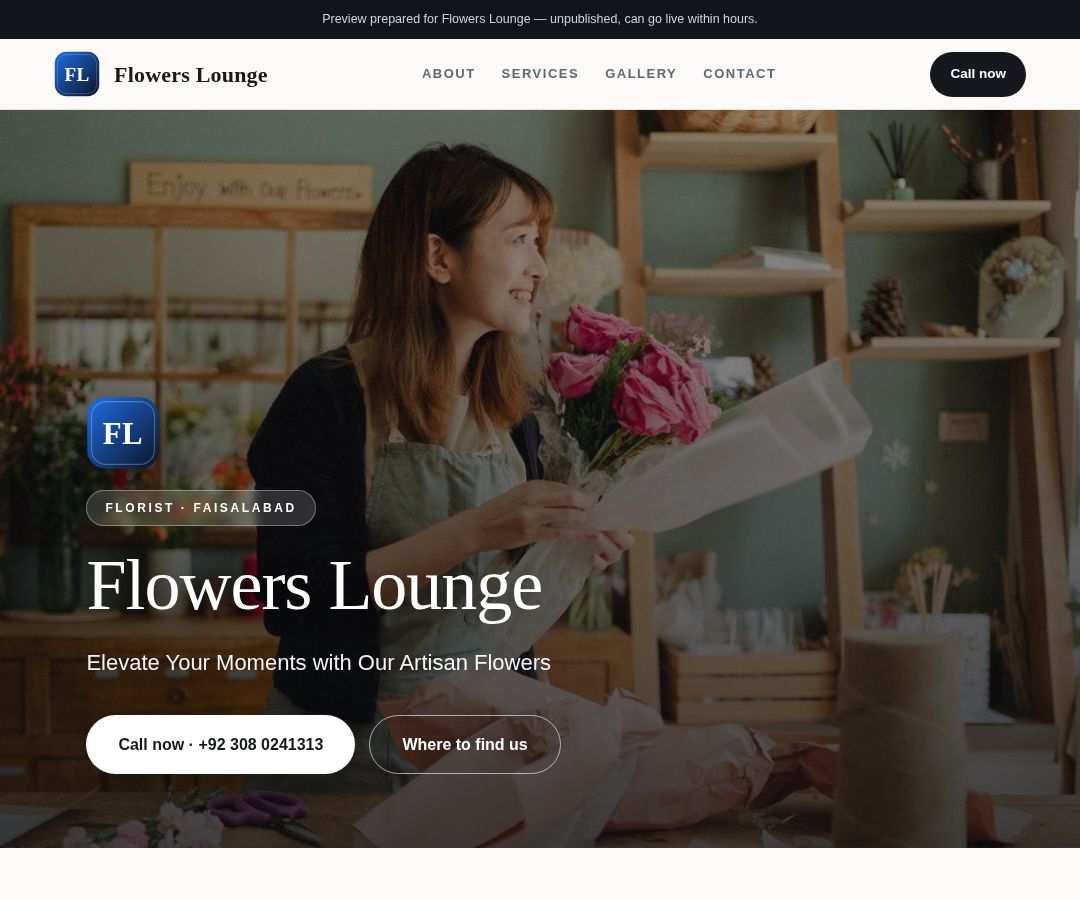Click the FL logo icon in header
The height and width of the screenshot is (900, 1080).
click(76, 74)
